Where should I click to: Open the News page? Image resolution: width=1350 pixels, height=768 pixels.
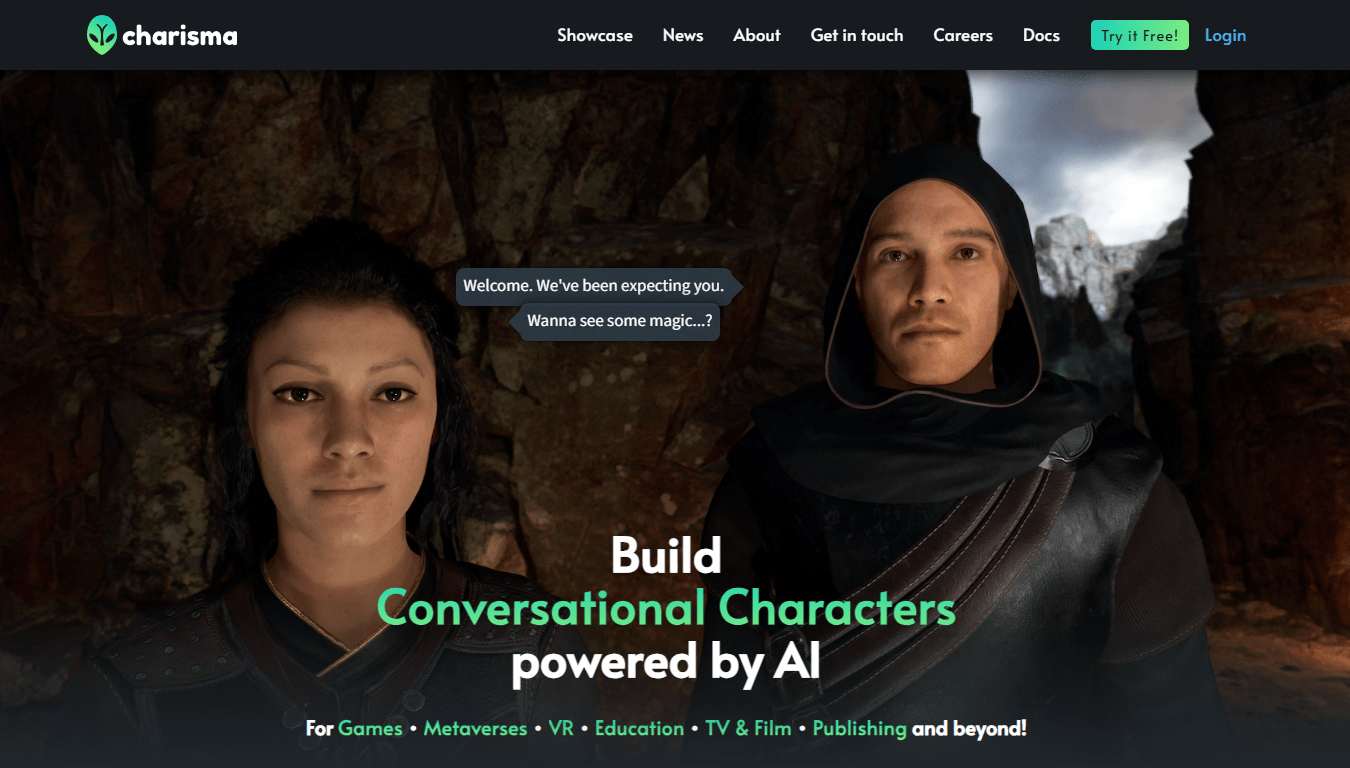pos(683,35)
